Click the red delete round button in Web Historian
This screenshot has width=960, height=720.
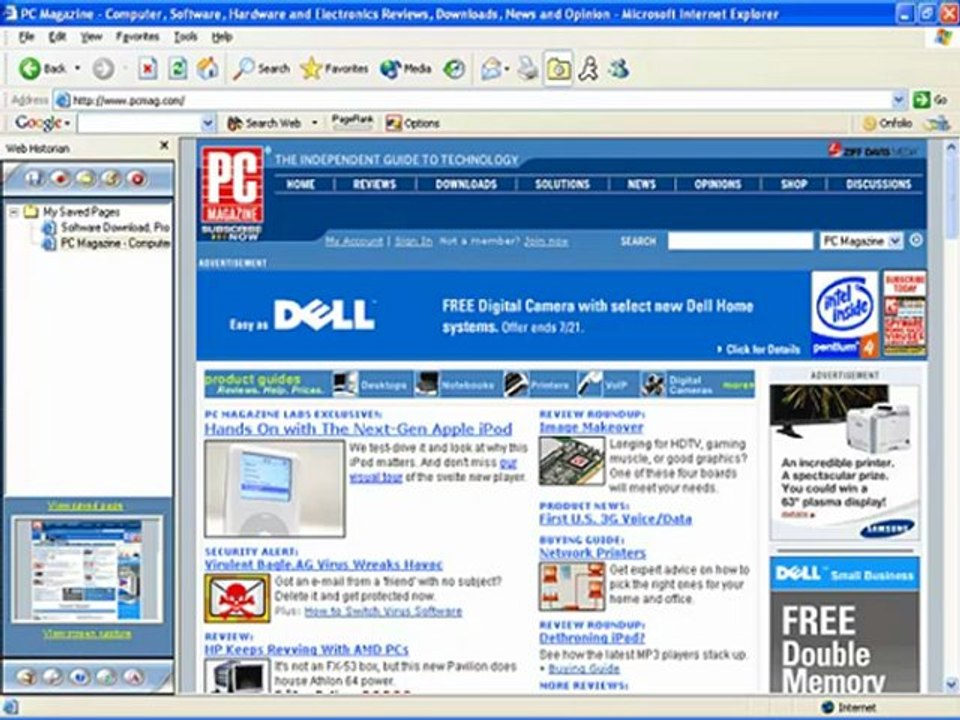137,178
